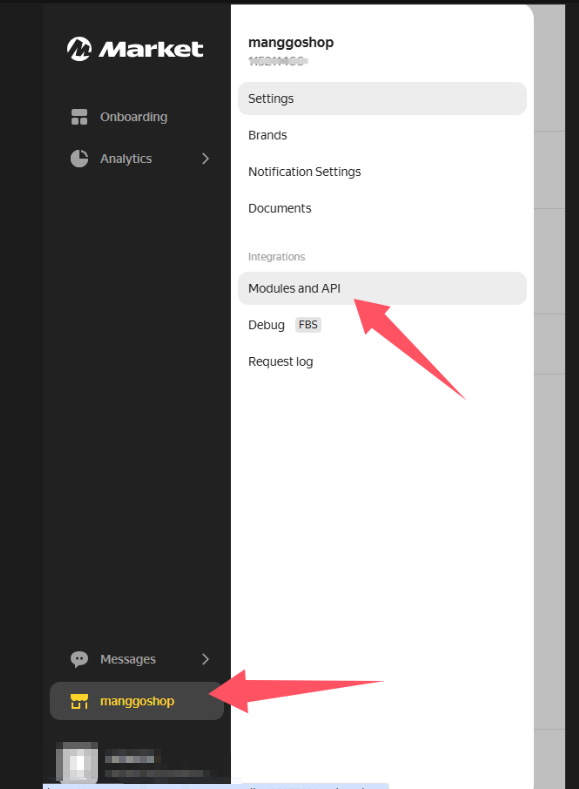Click the Analytics pie chart icon

pos(79,159)
